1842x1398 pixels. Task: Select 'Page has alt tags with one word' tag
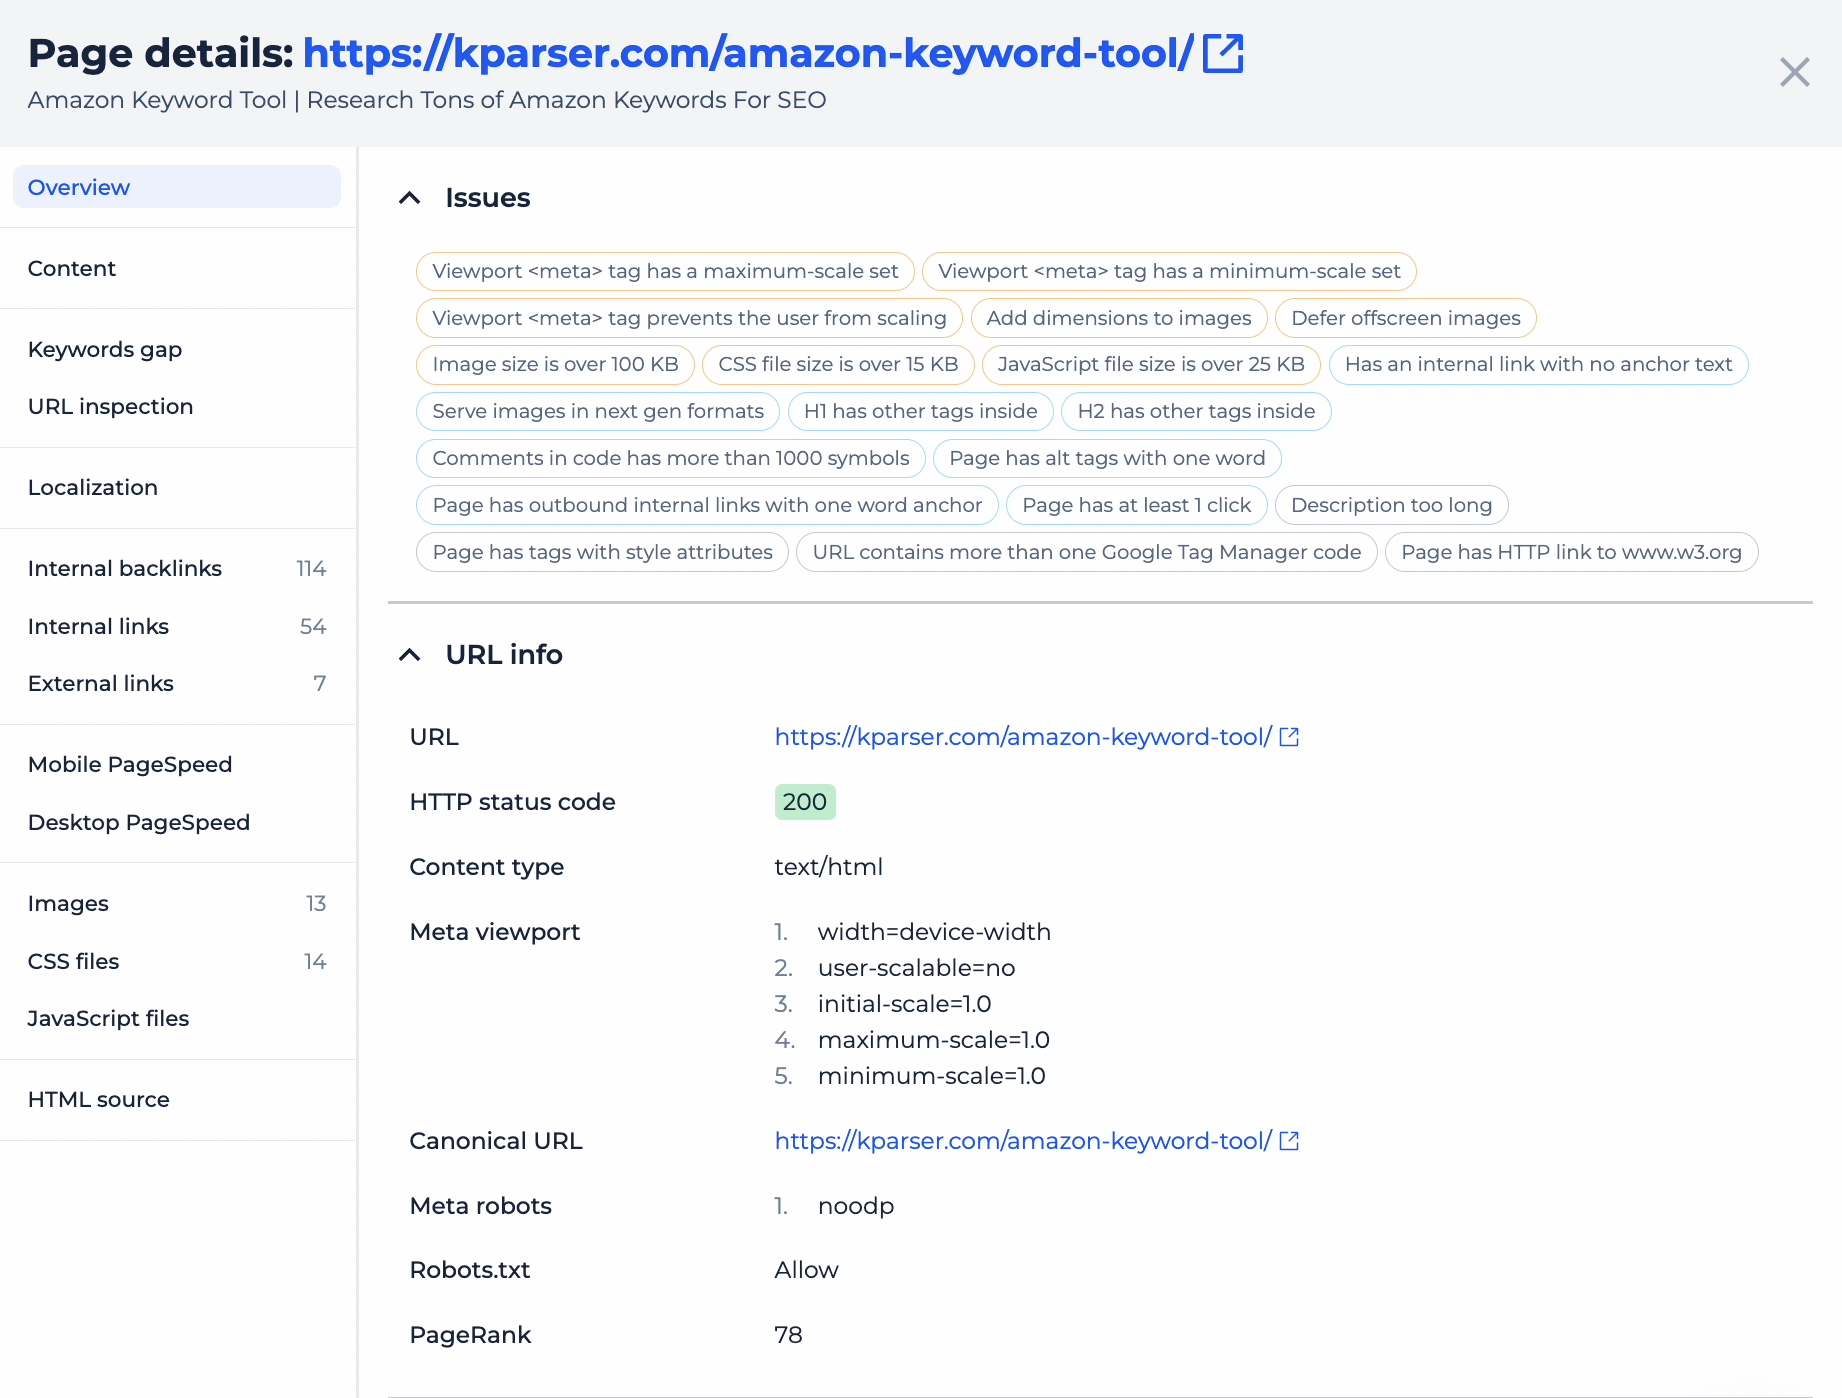[1107, 458]
